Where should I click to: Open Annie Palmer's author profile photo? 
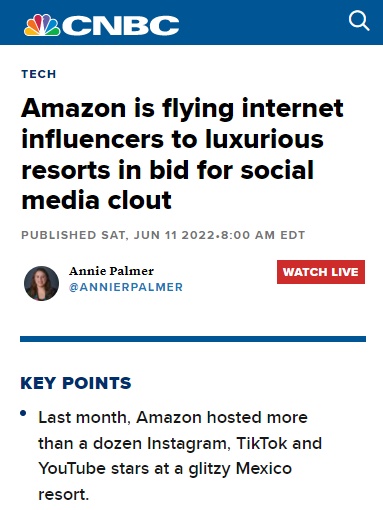coord(41,283)
